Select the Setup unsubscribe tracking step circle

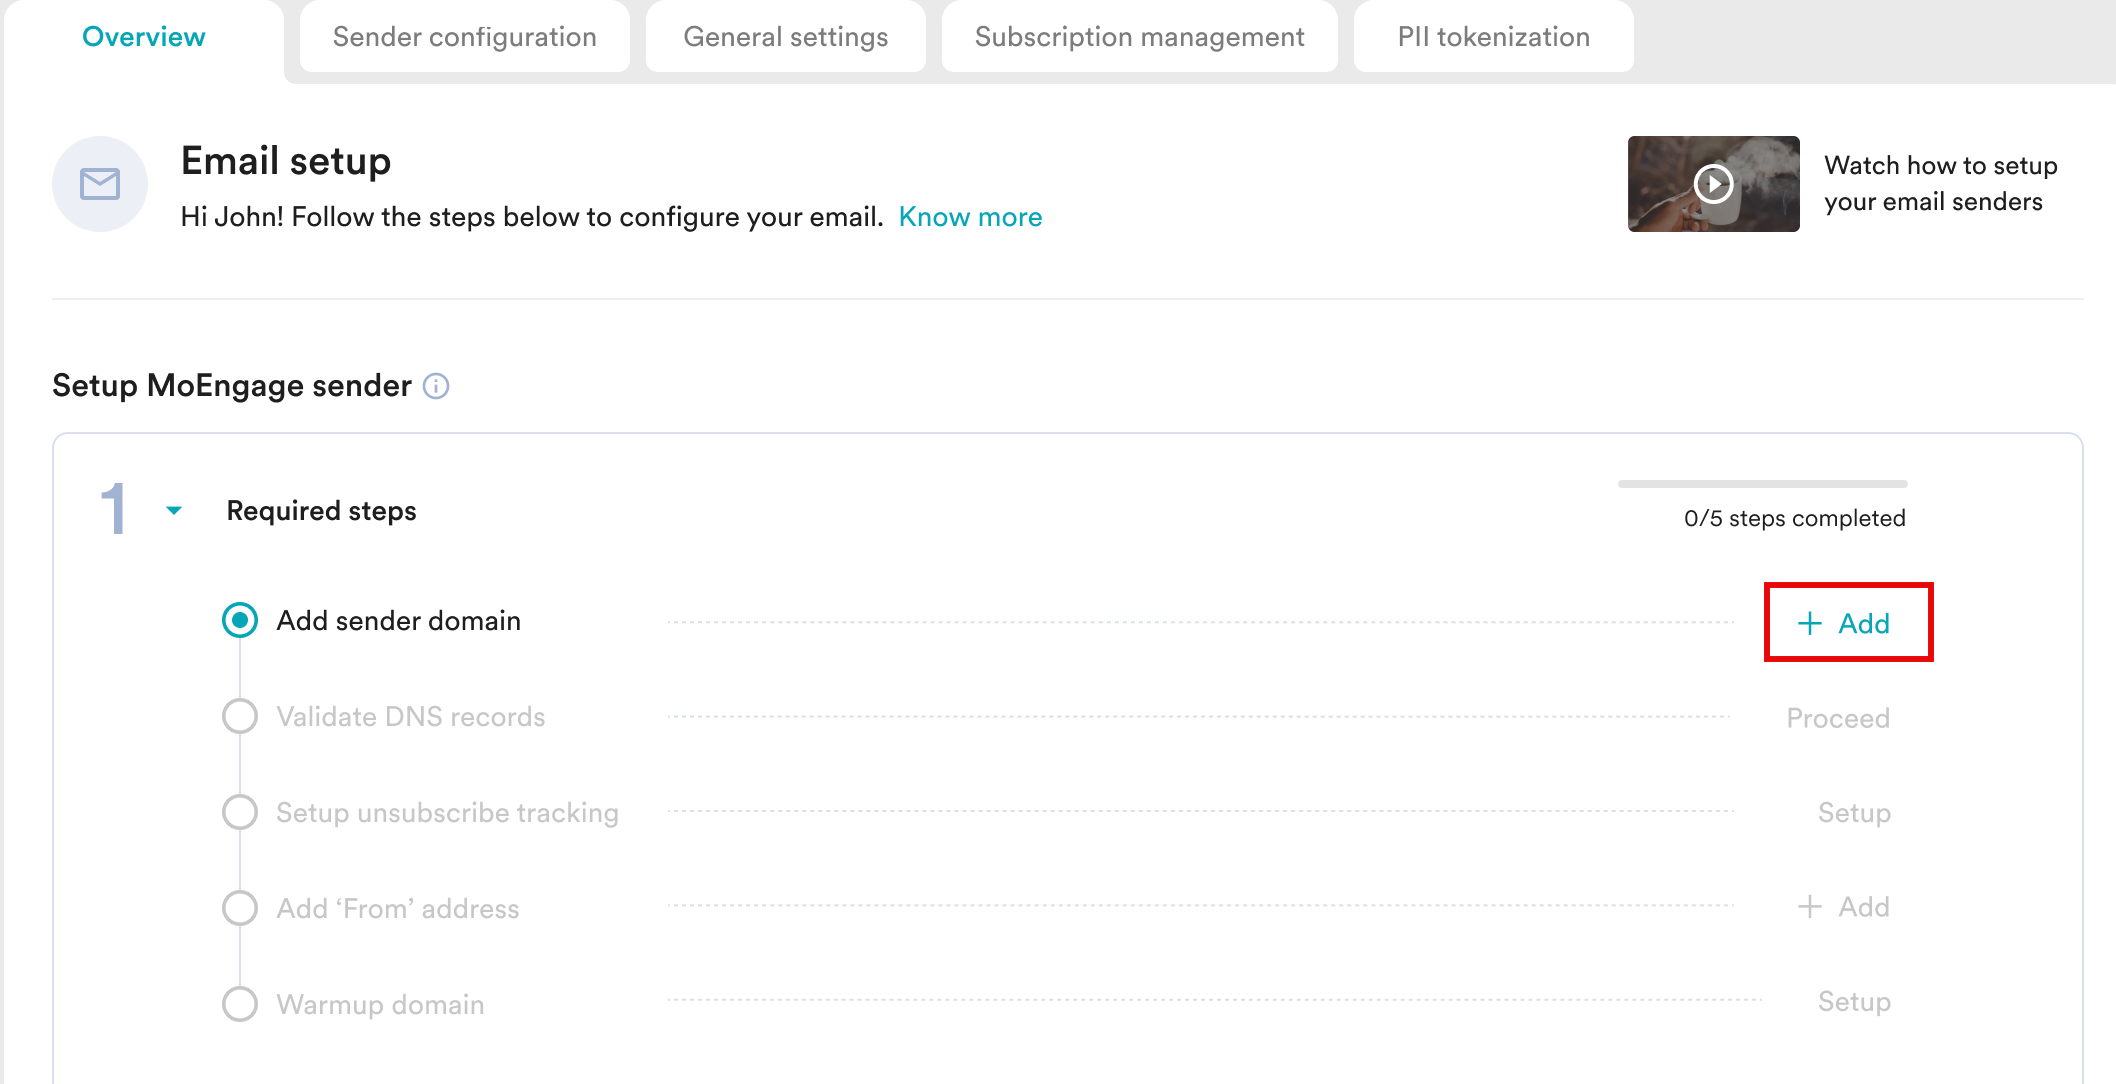[240, 812]
